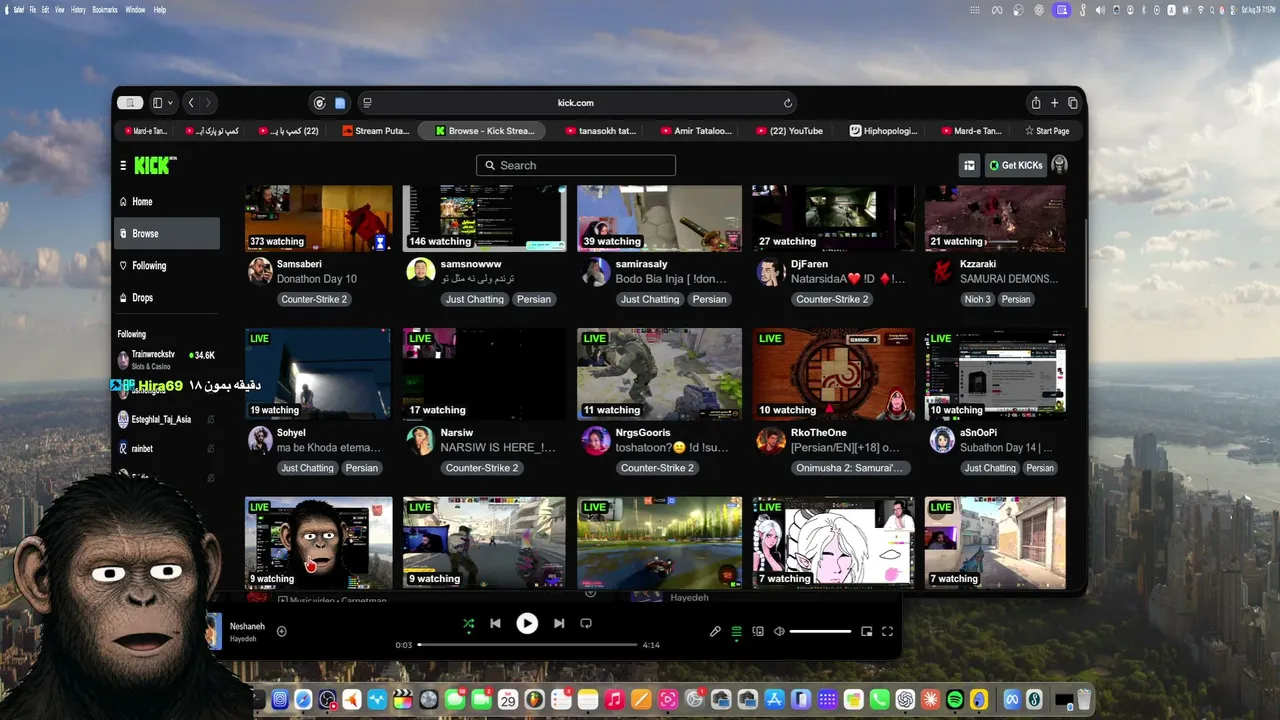
Task: Skip to the next track
Action: [559, 623]
